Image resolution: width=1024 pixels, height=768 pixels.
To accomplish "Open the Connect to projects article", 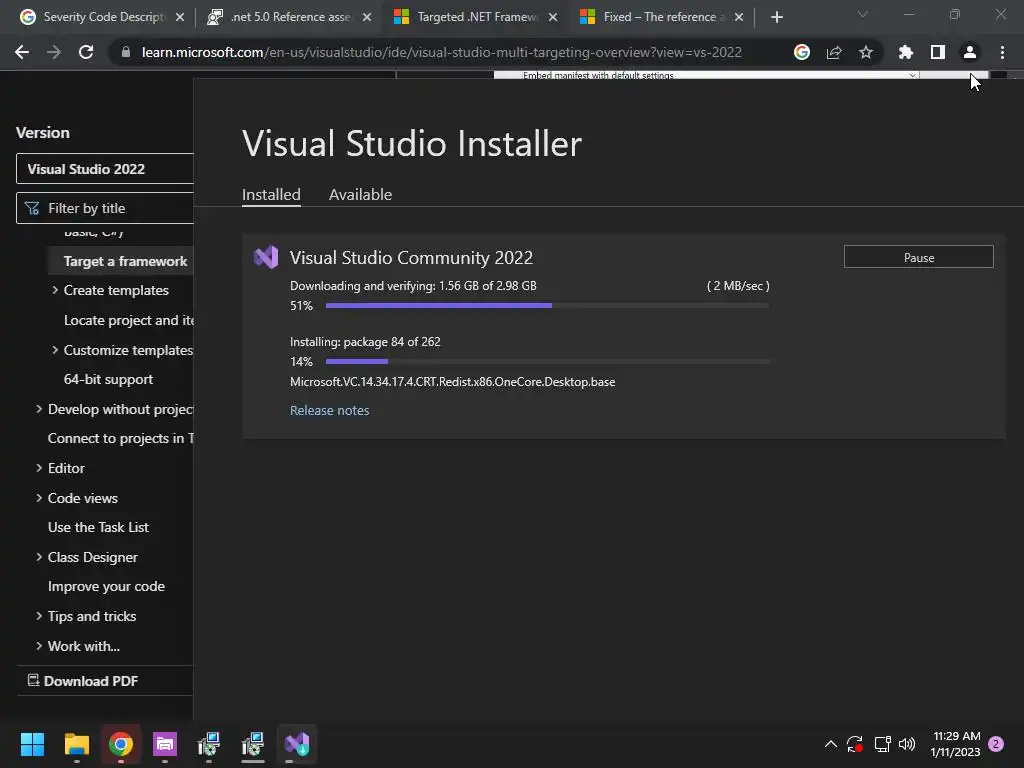I will [121, 438].
